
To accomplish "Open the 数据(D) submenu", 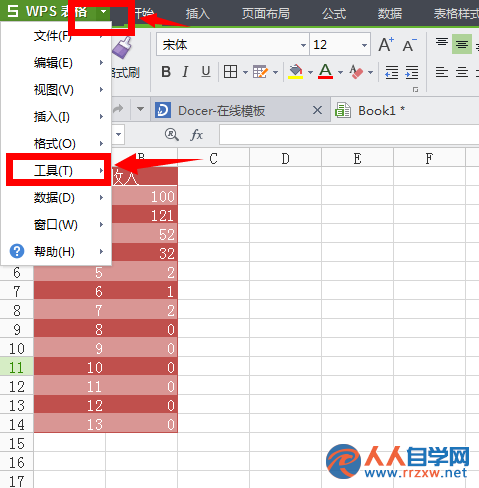I will point(56,198).
